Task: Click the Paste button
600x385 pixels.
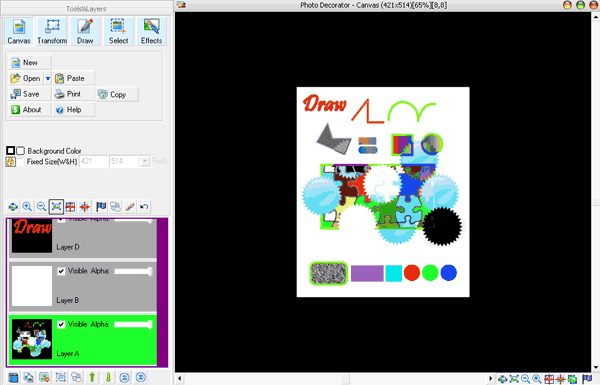Action: tap(74, 78)
